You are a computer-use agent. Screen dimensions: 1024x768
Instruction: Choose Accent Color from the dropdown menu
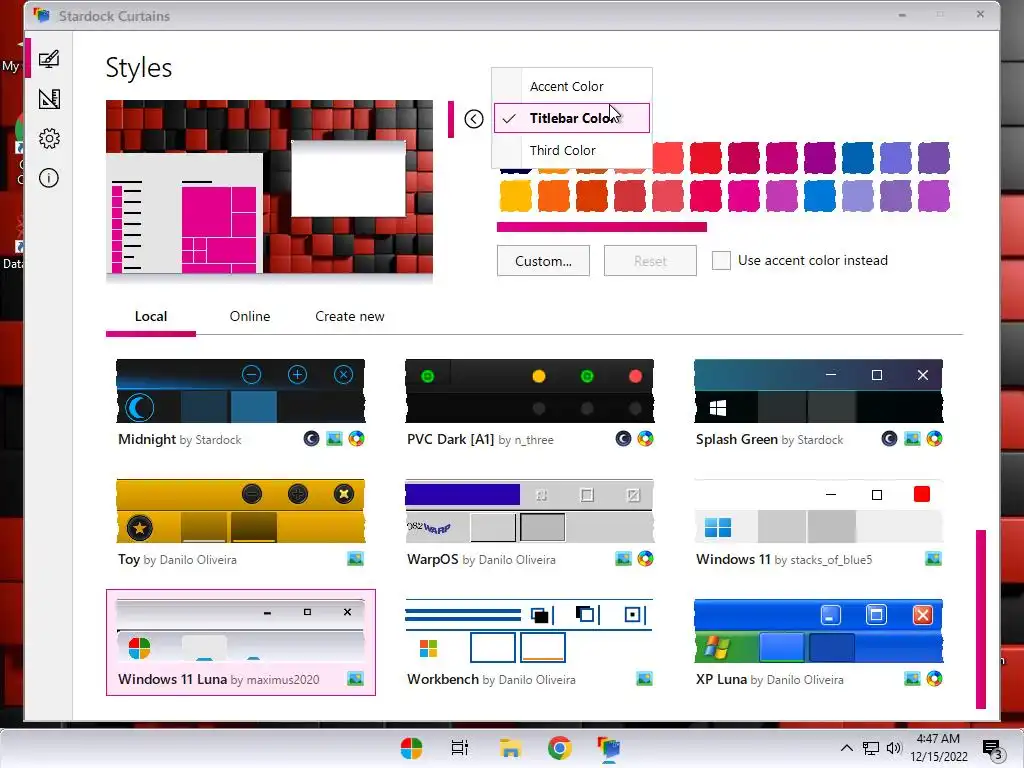(572, 86)
